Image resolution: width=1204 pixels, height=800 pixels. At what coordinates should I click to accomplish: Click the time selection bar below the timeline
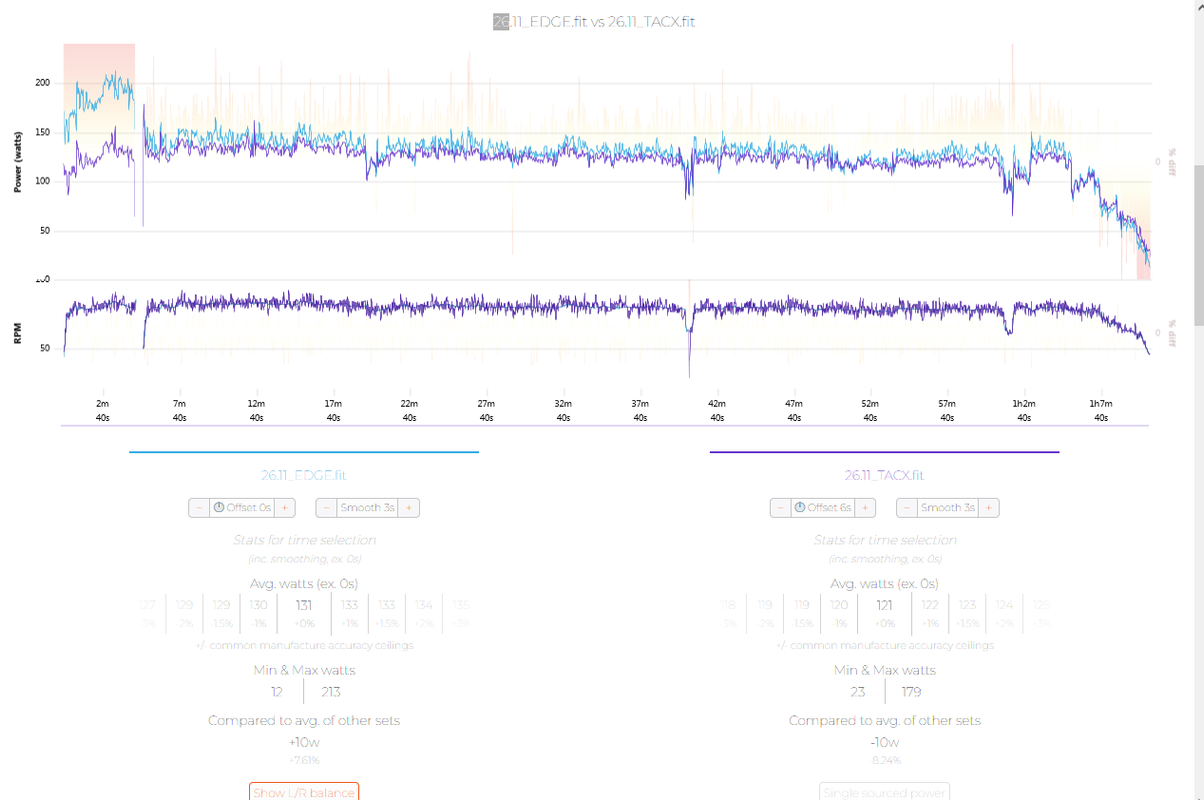point(605,426)
